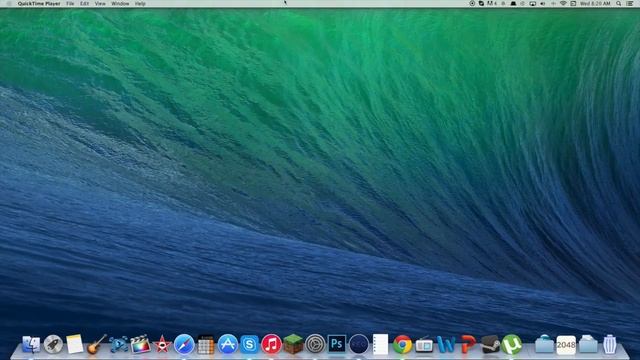
Task: Open dock folder left of 2048
Action: [x=544, y=344]
